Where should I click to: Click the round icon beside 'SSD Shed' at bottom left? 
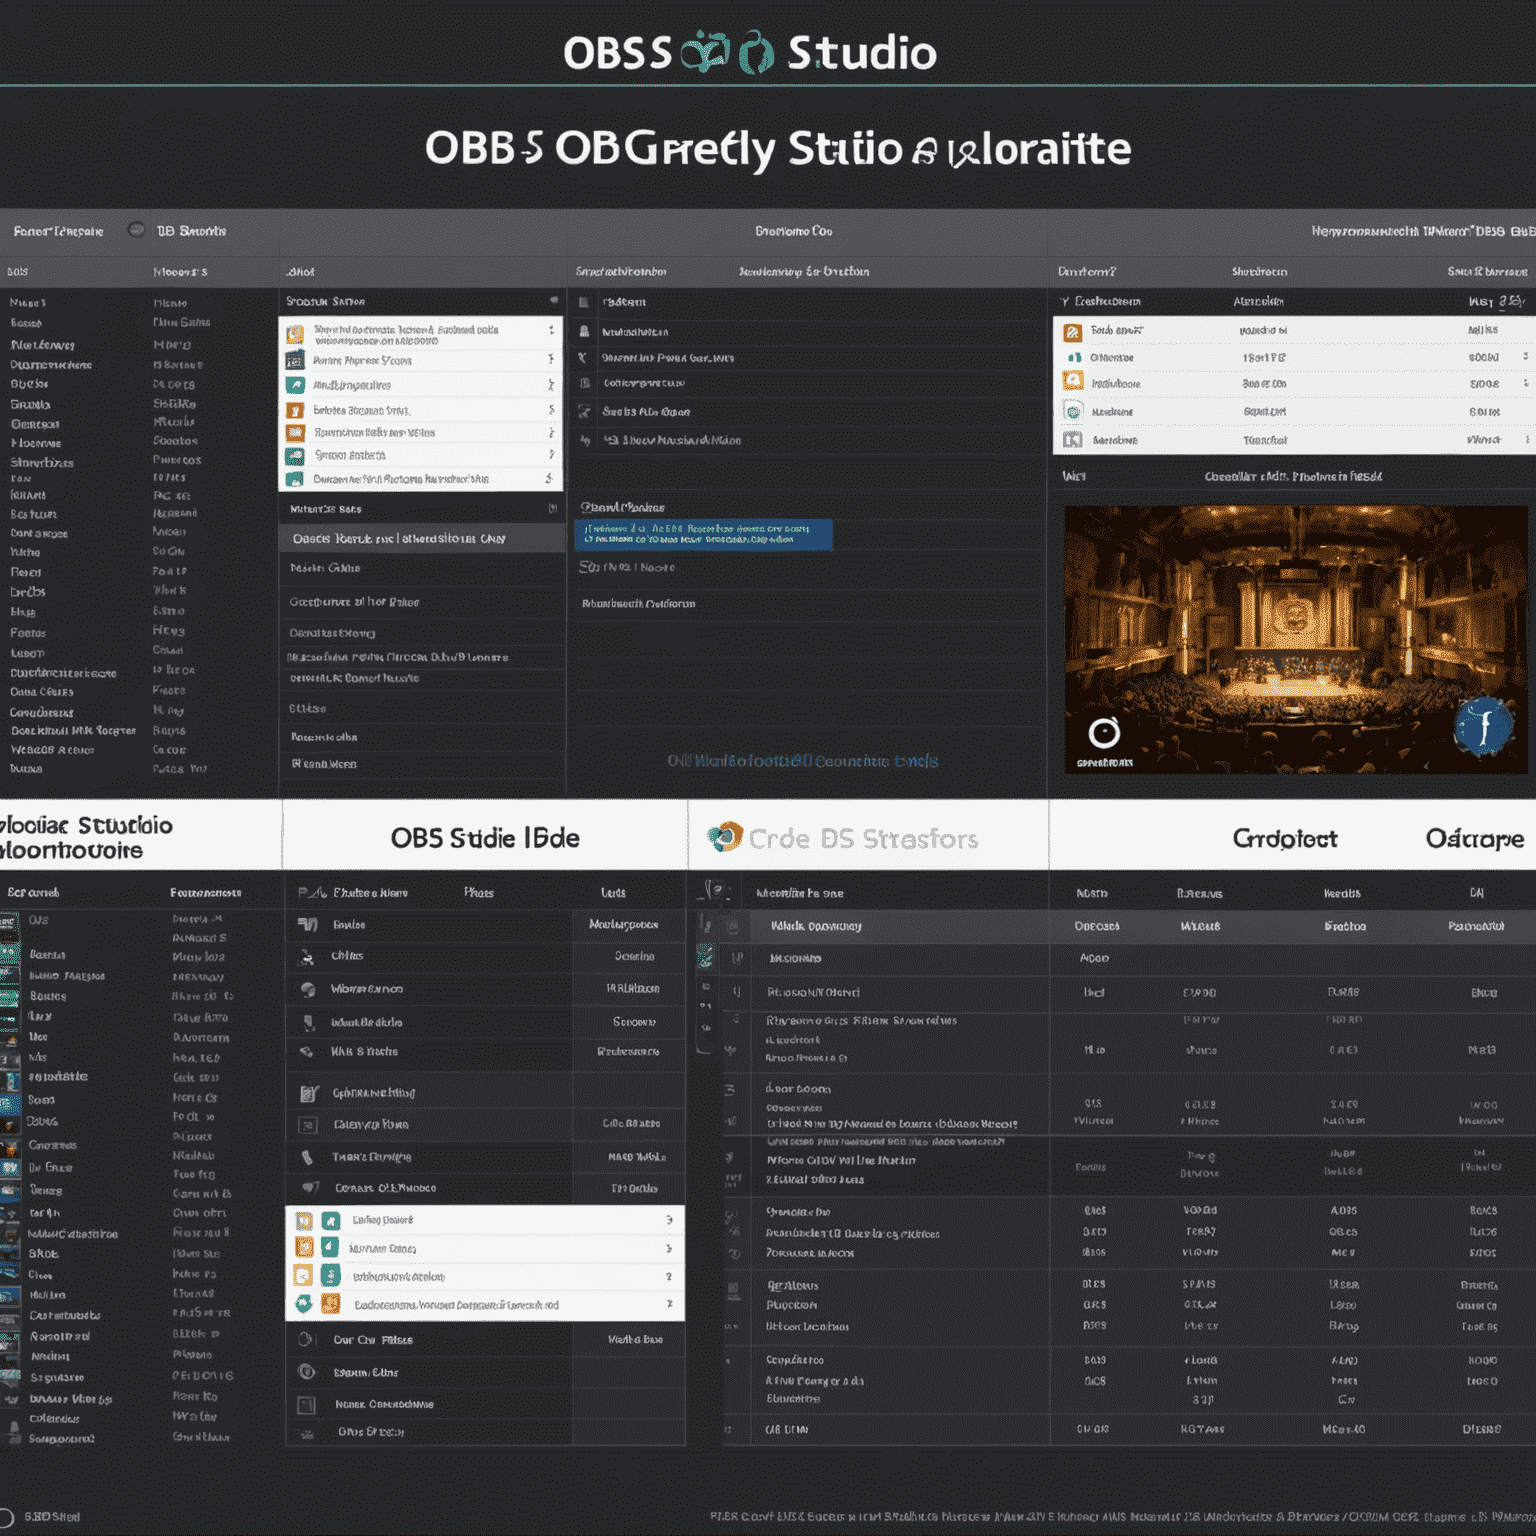point(6,1517)
